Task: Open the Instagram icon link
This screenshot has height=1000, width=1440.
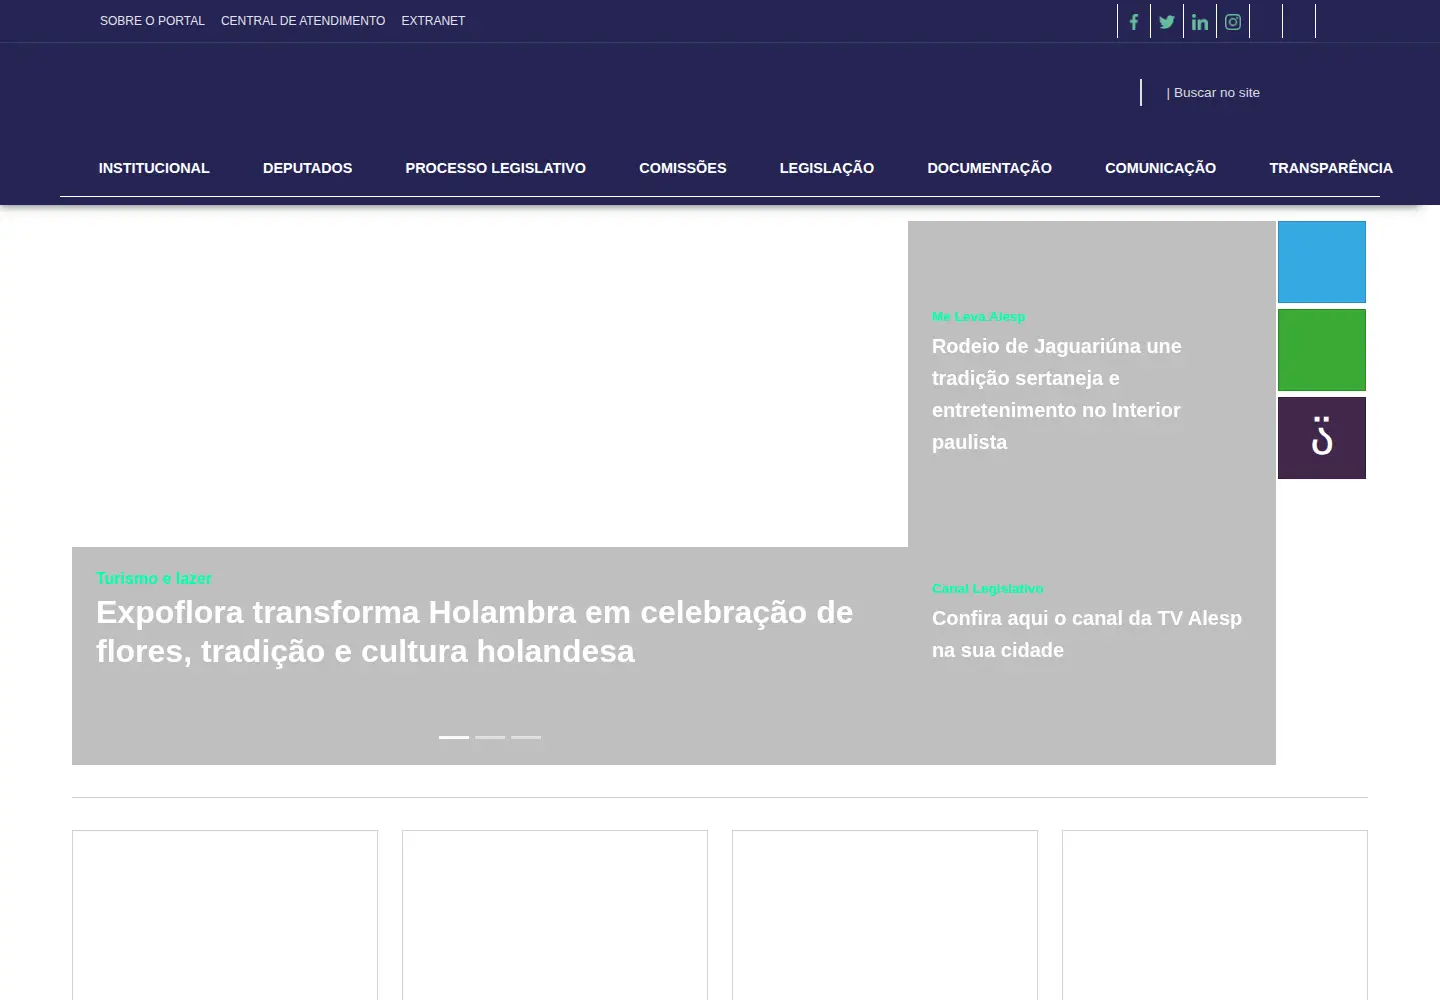Action: pos(1233,22)
